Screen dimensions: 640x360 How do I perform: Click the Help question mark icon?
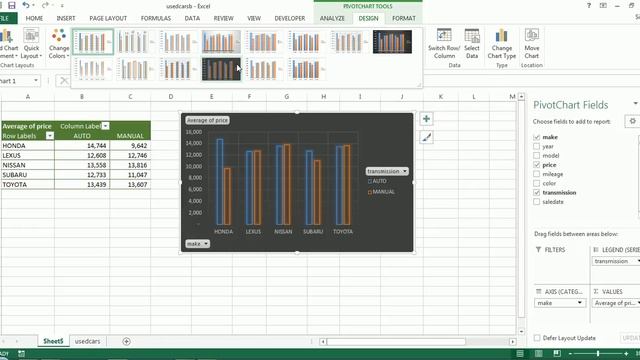(x=589, y=6)
